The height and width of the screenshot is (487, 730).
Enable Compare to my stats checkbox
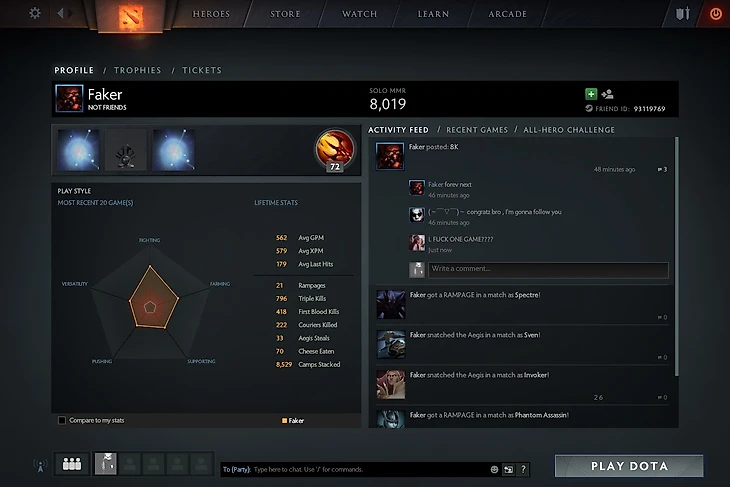(62, 420)
